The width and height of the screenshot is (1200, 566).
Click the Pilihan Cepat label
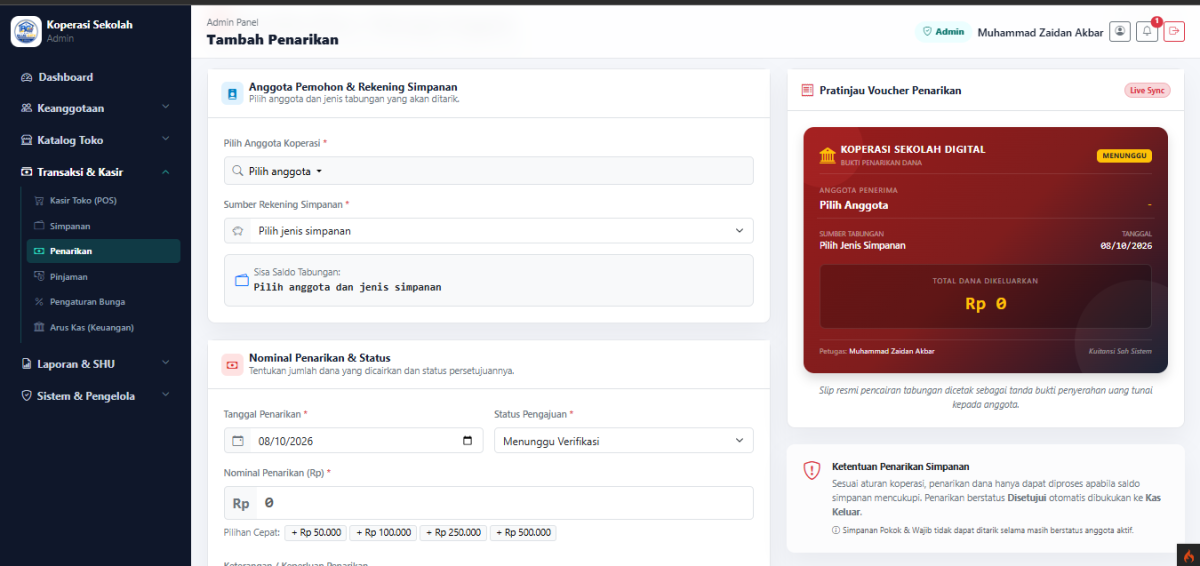[252, 533]
